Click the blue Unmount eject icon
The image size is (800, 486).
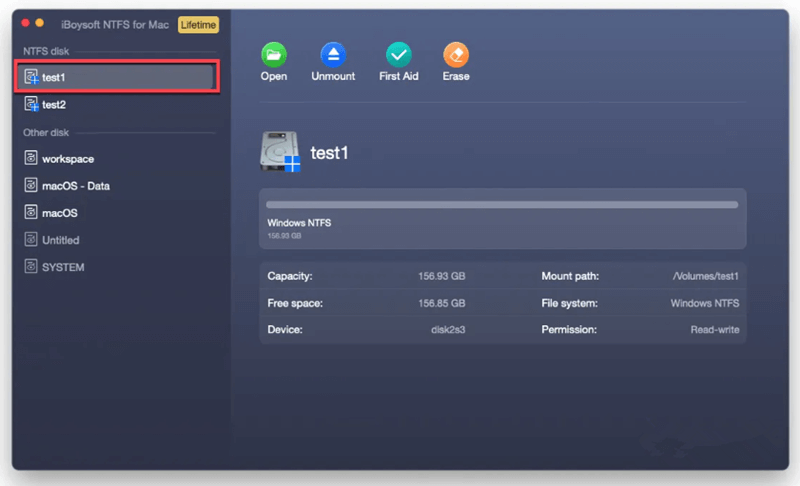(x=333, y=55)
